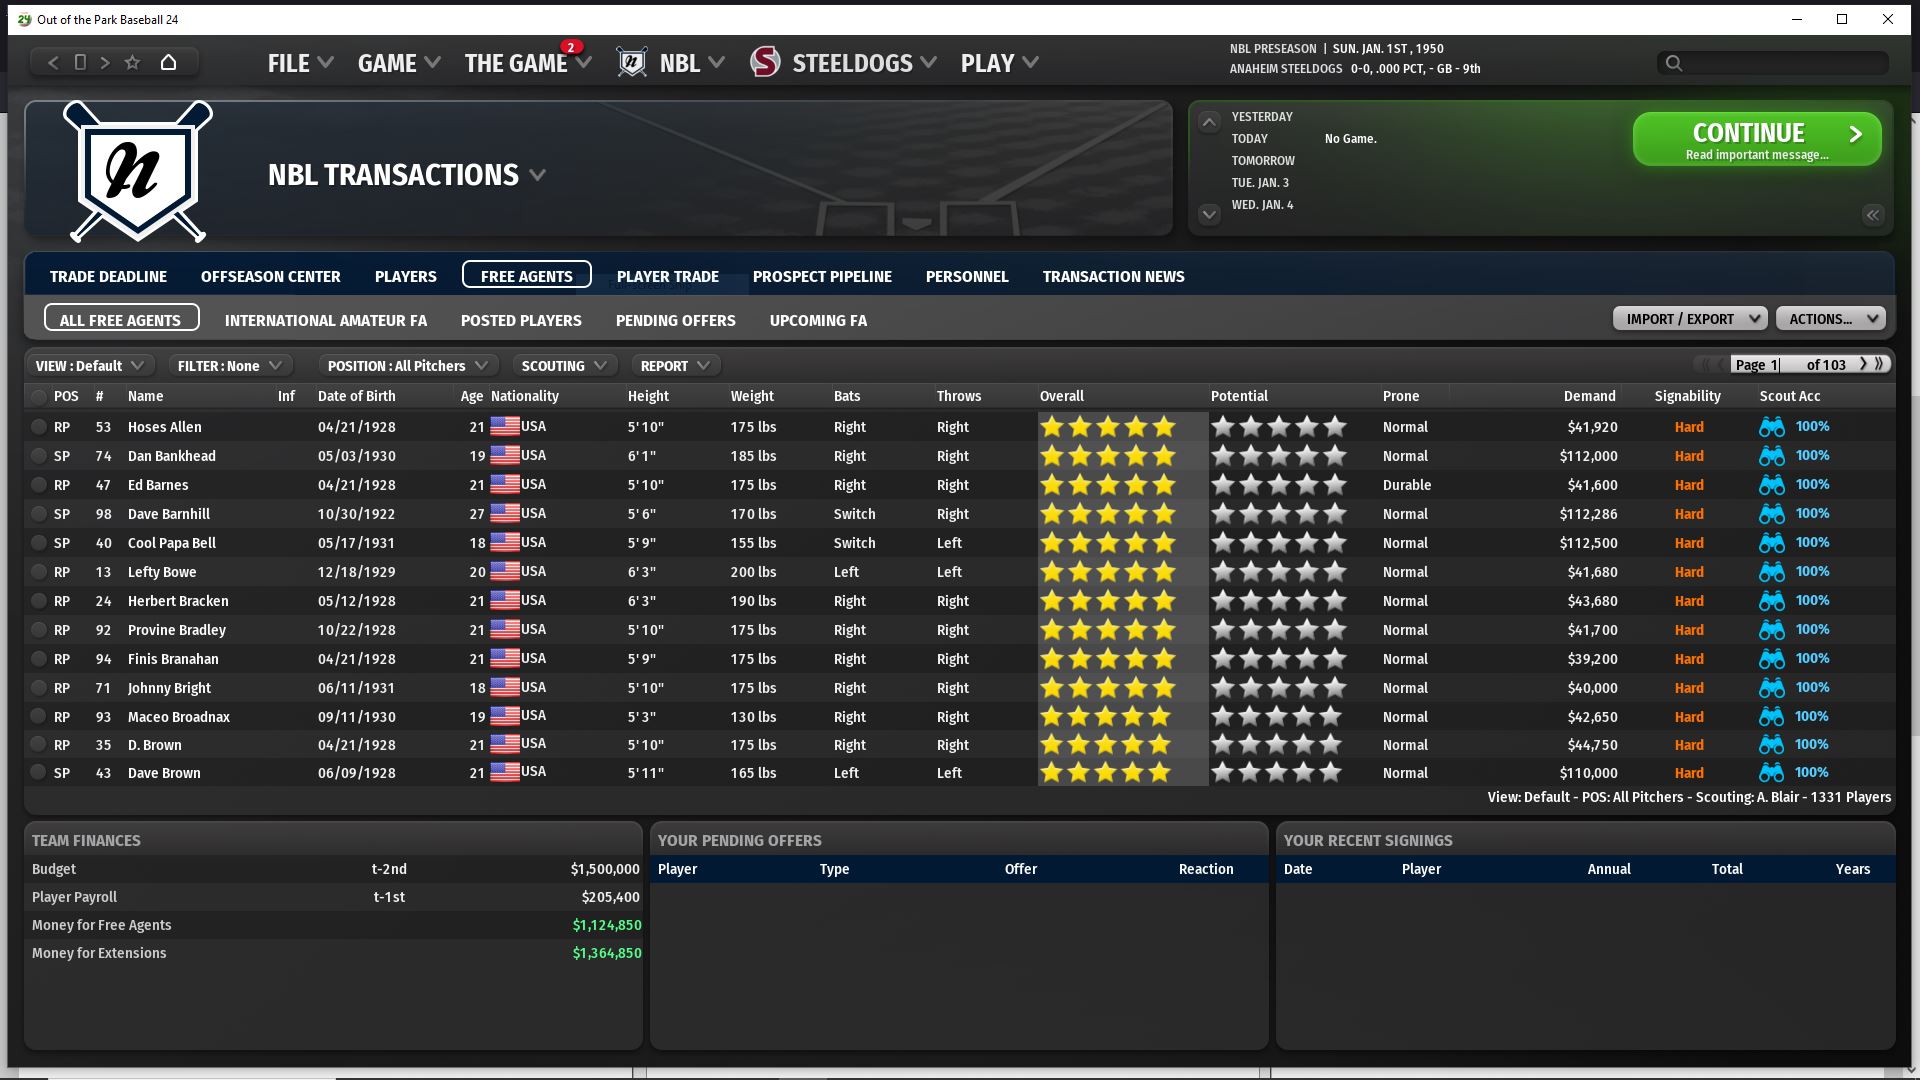Select the radio button for Dan Bankhead
This screenshot has height=1080, width=1920.
(38, 456)
